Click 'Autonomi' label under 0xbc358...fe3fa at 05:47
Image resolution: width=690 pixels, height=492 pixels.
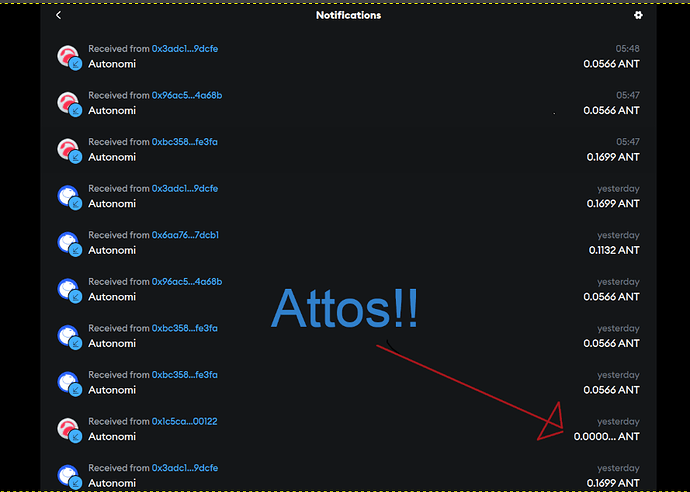[112, 157]
